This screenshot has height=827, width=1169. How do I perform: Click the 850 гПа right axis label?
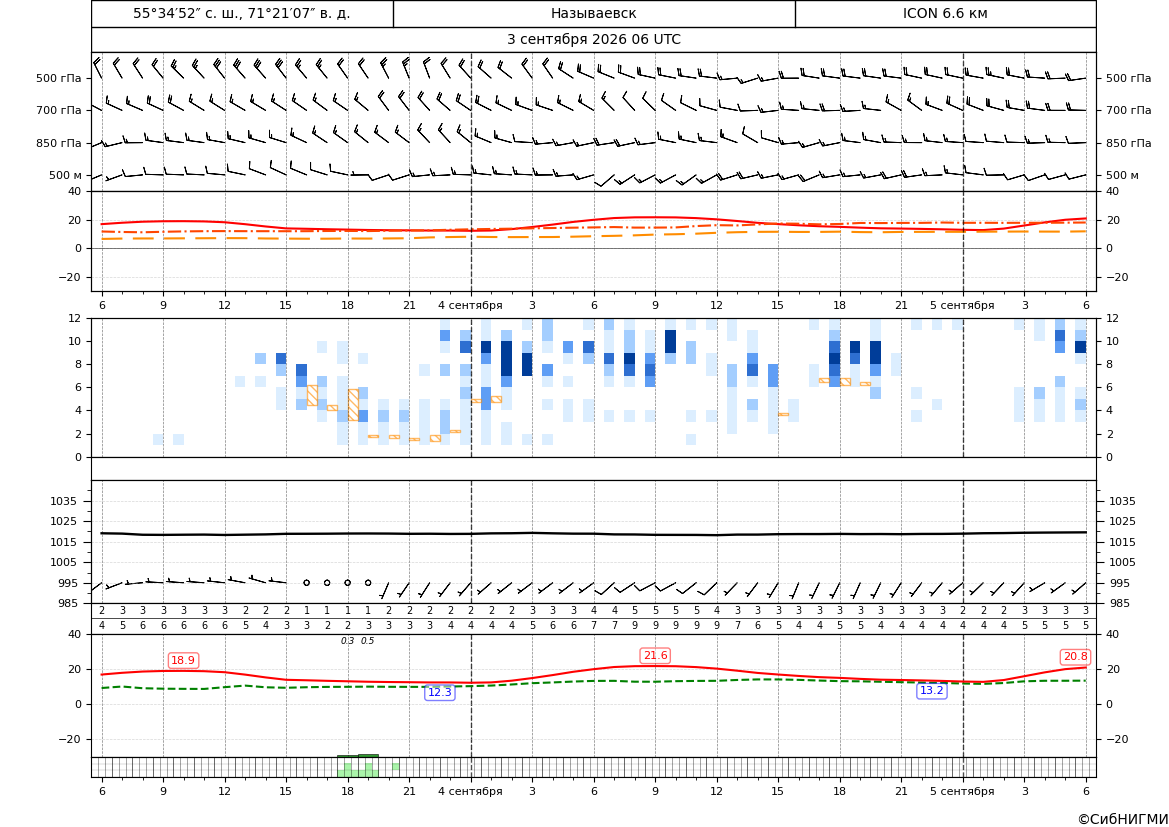pyautogui.click(x=1128, y=143)
